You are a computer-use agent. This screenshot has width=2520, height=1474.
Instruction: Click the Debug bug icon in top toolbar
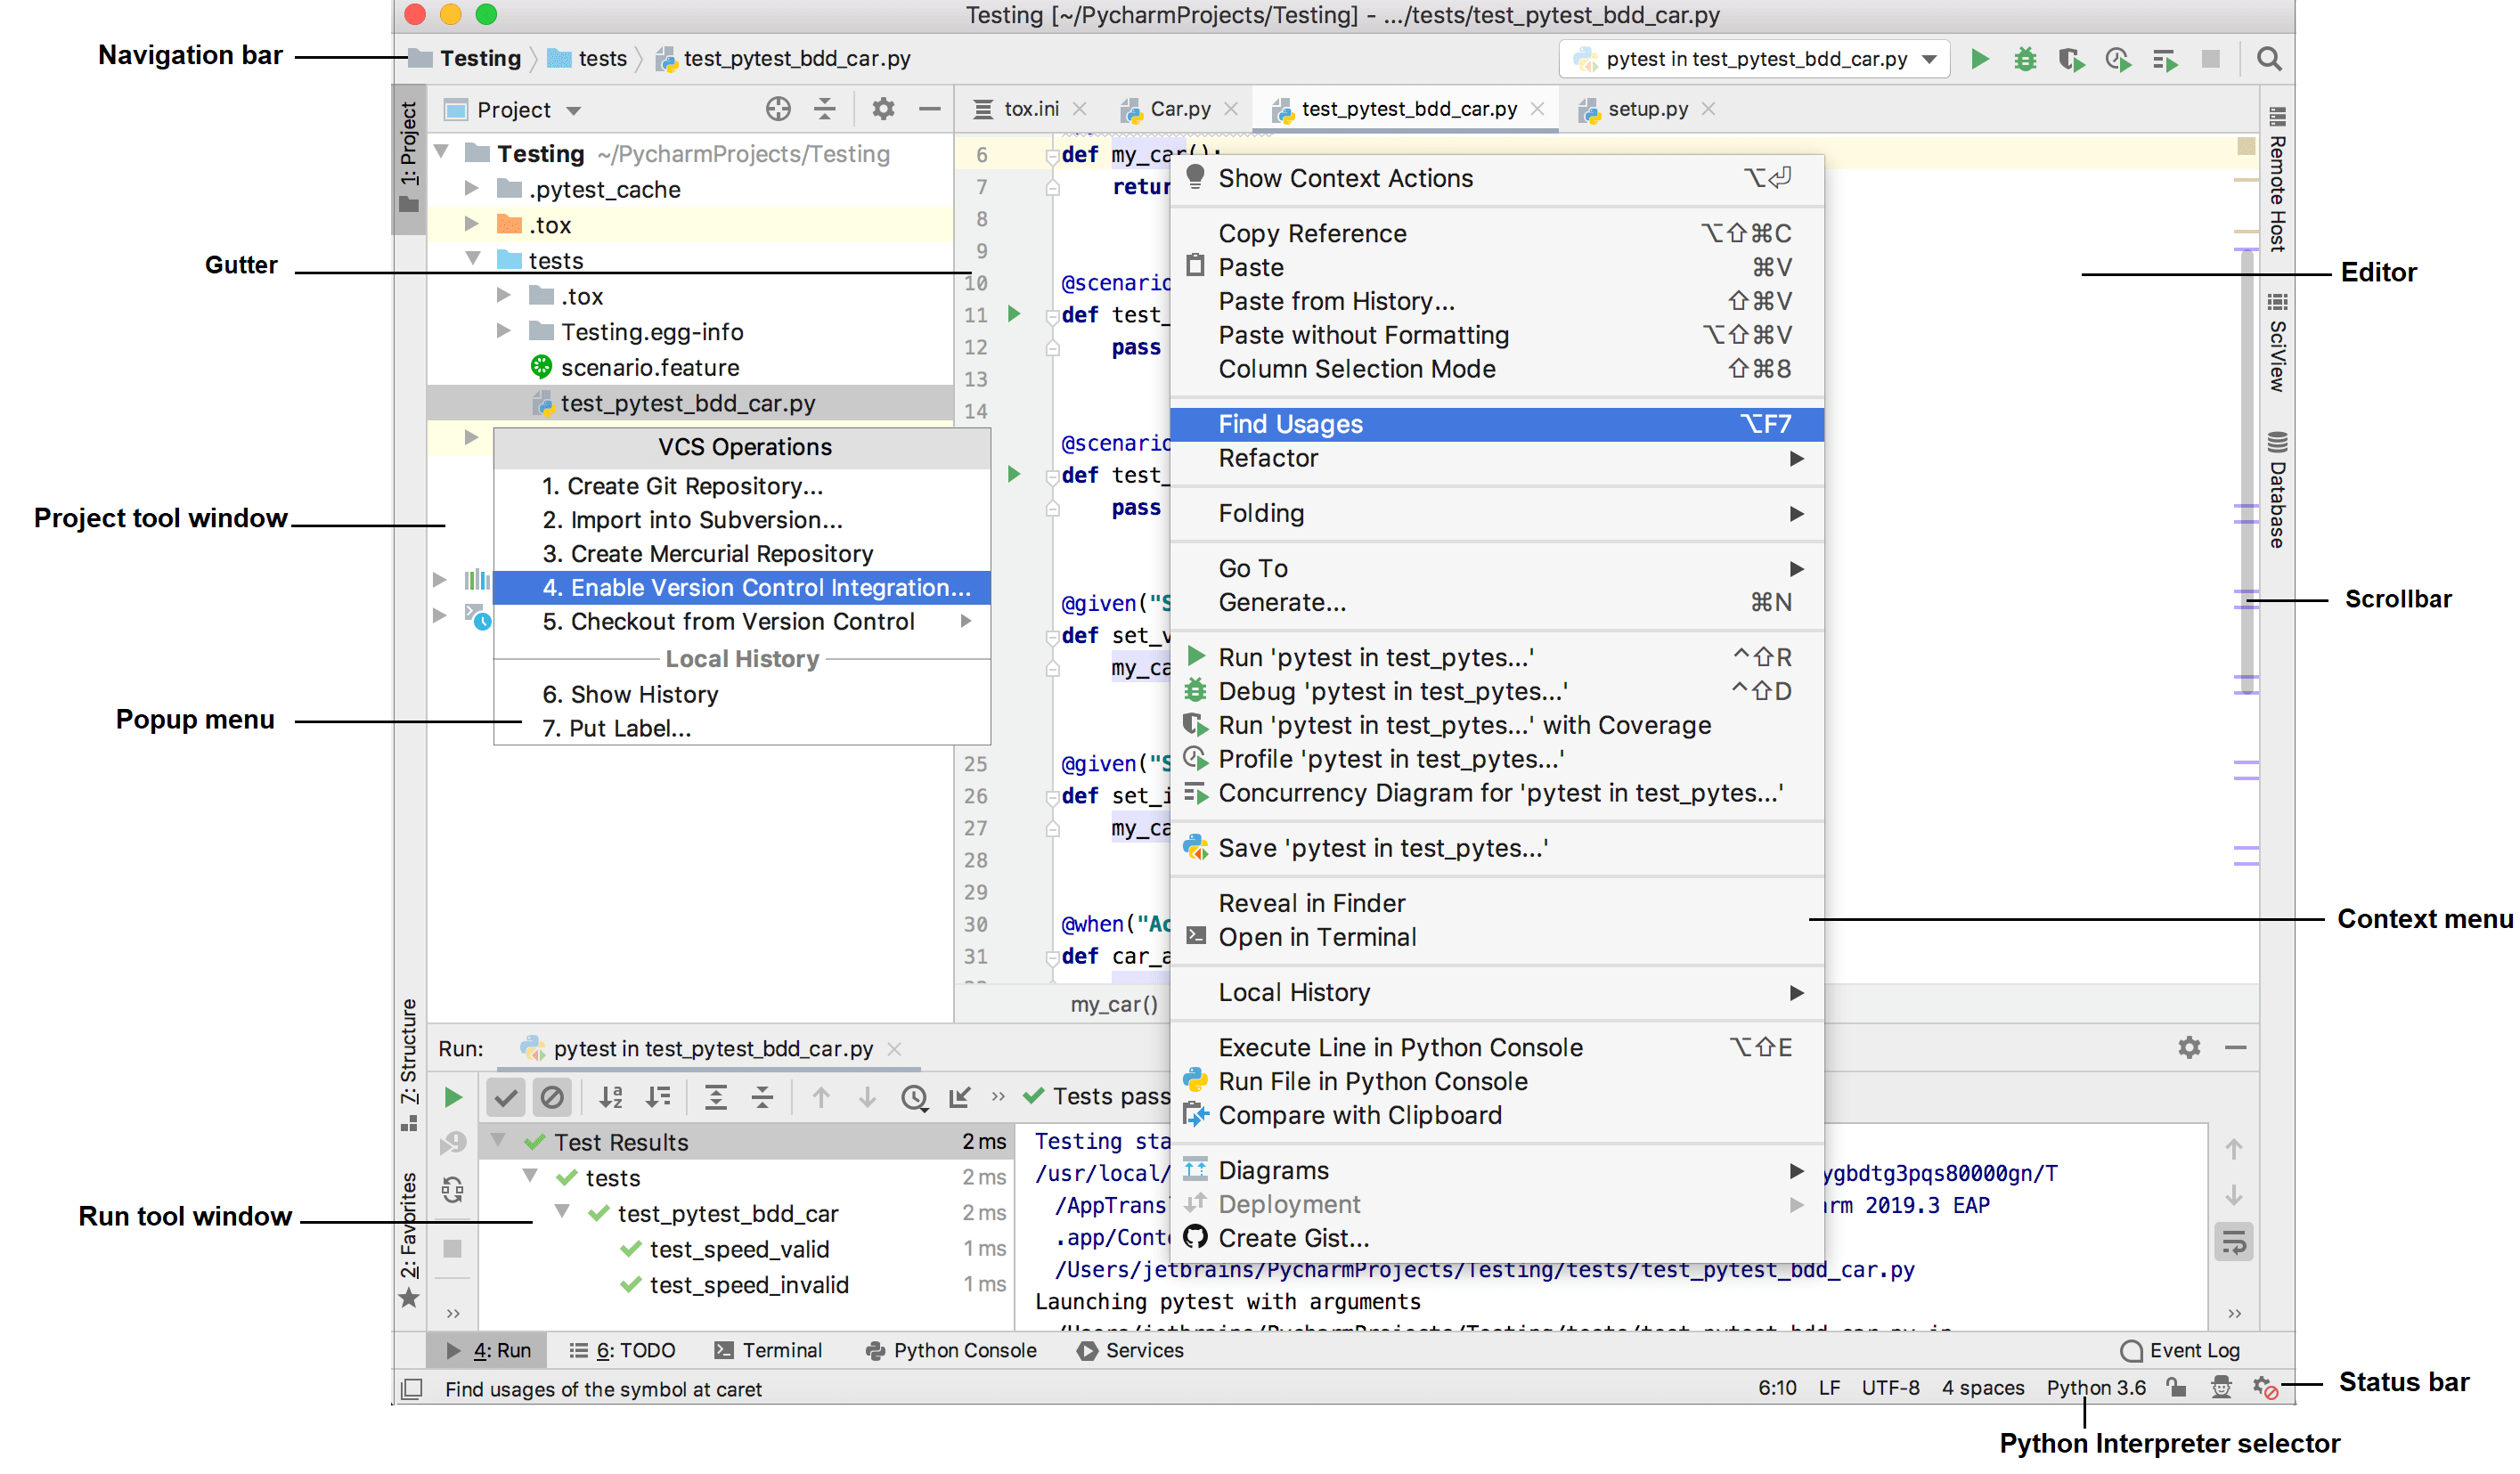2025,59
